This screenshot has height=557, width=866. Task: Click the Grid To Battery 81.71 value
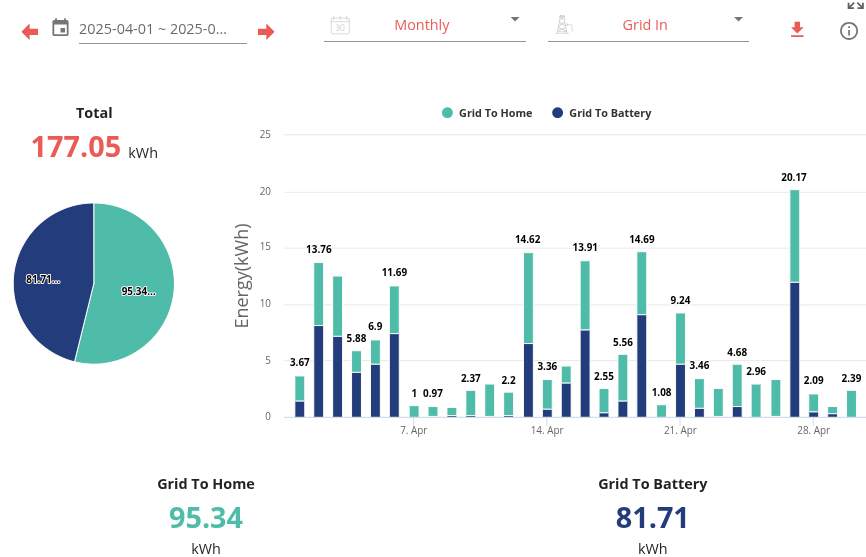coord(652,518)
